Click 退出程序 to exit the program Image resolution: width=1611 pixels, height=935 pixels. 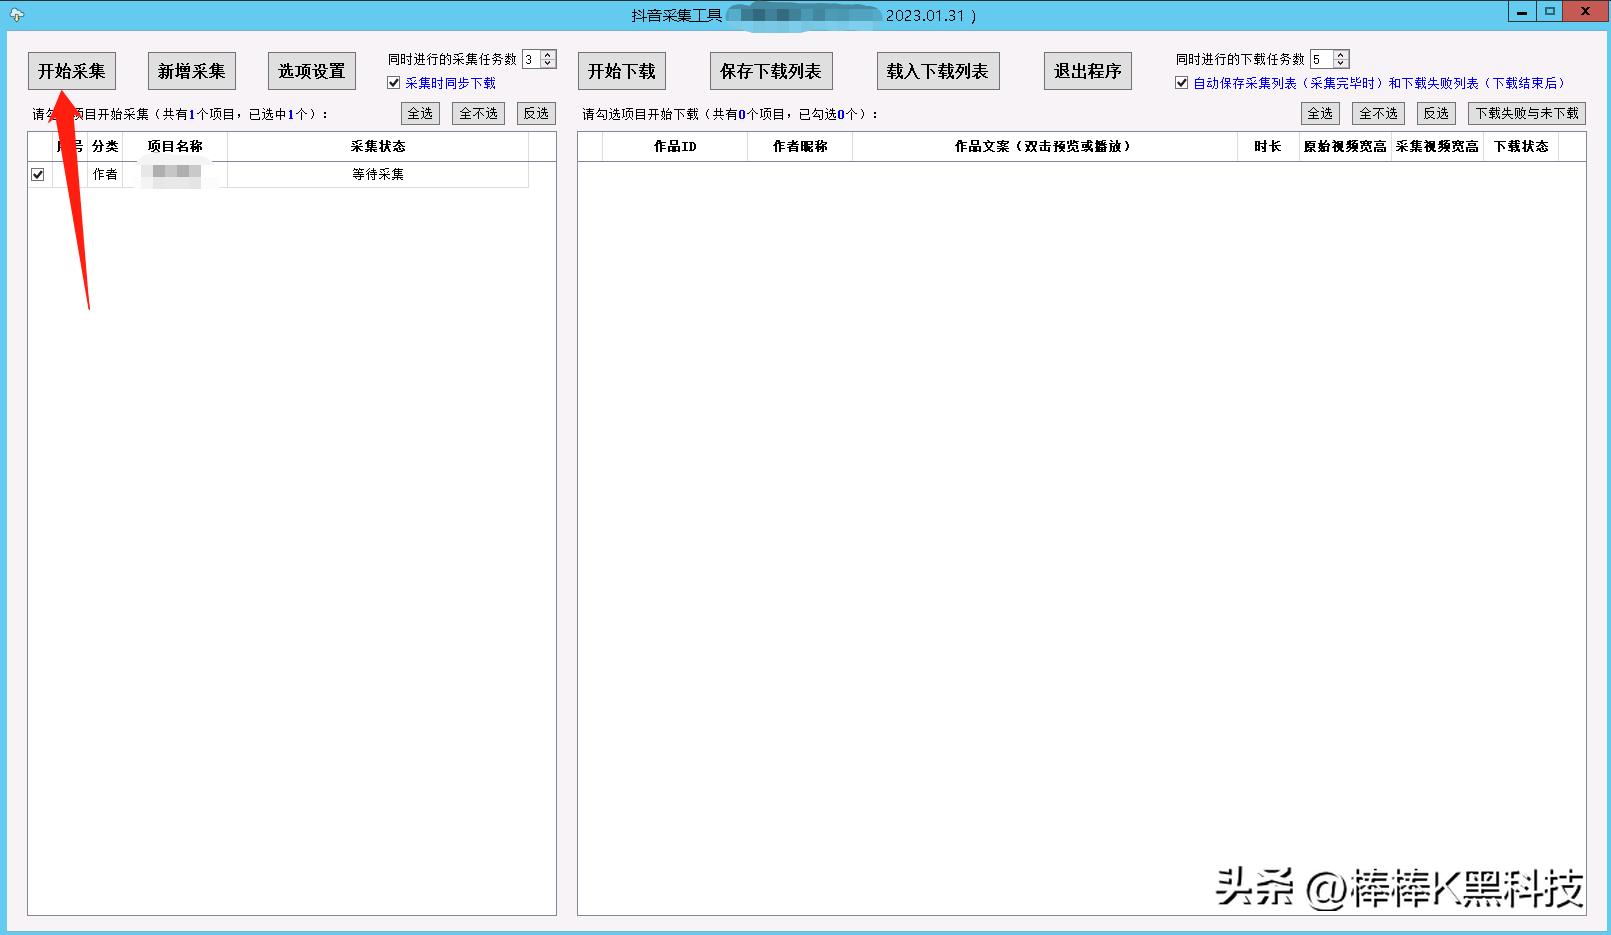(x=1087, y=70)
